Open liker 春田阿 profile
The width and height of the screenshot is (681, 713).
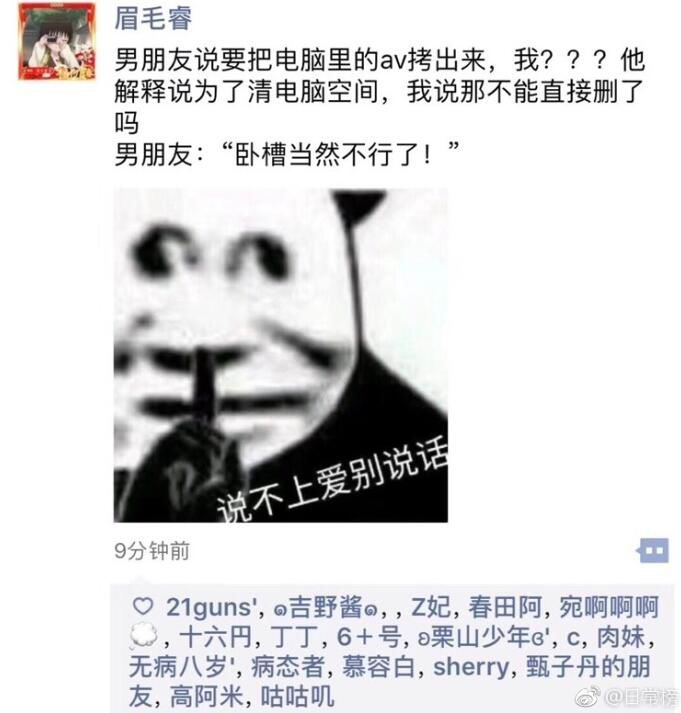[x=505, y=607]
